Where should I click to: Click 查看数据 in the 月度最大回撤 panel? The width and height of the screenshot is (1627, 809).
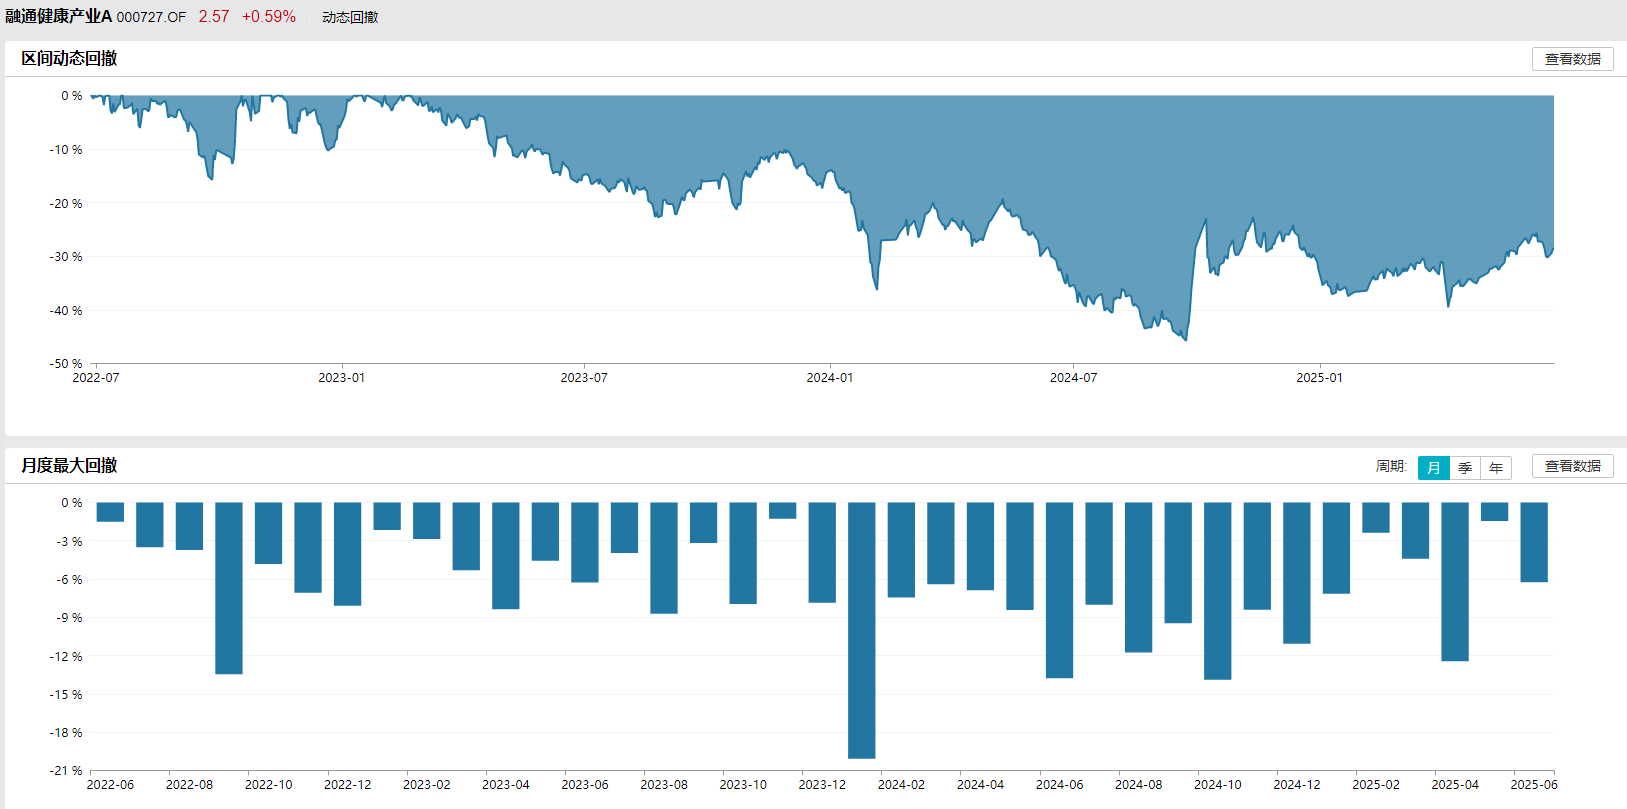pyautogui.click(x=1572, y=466)
